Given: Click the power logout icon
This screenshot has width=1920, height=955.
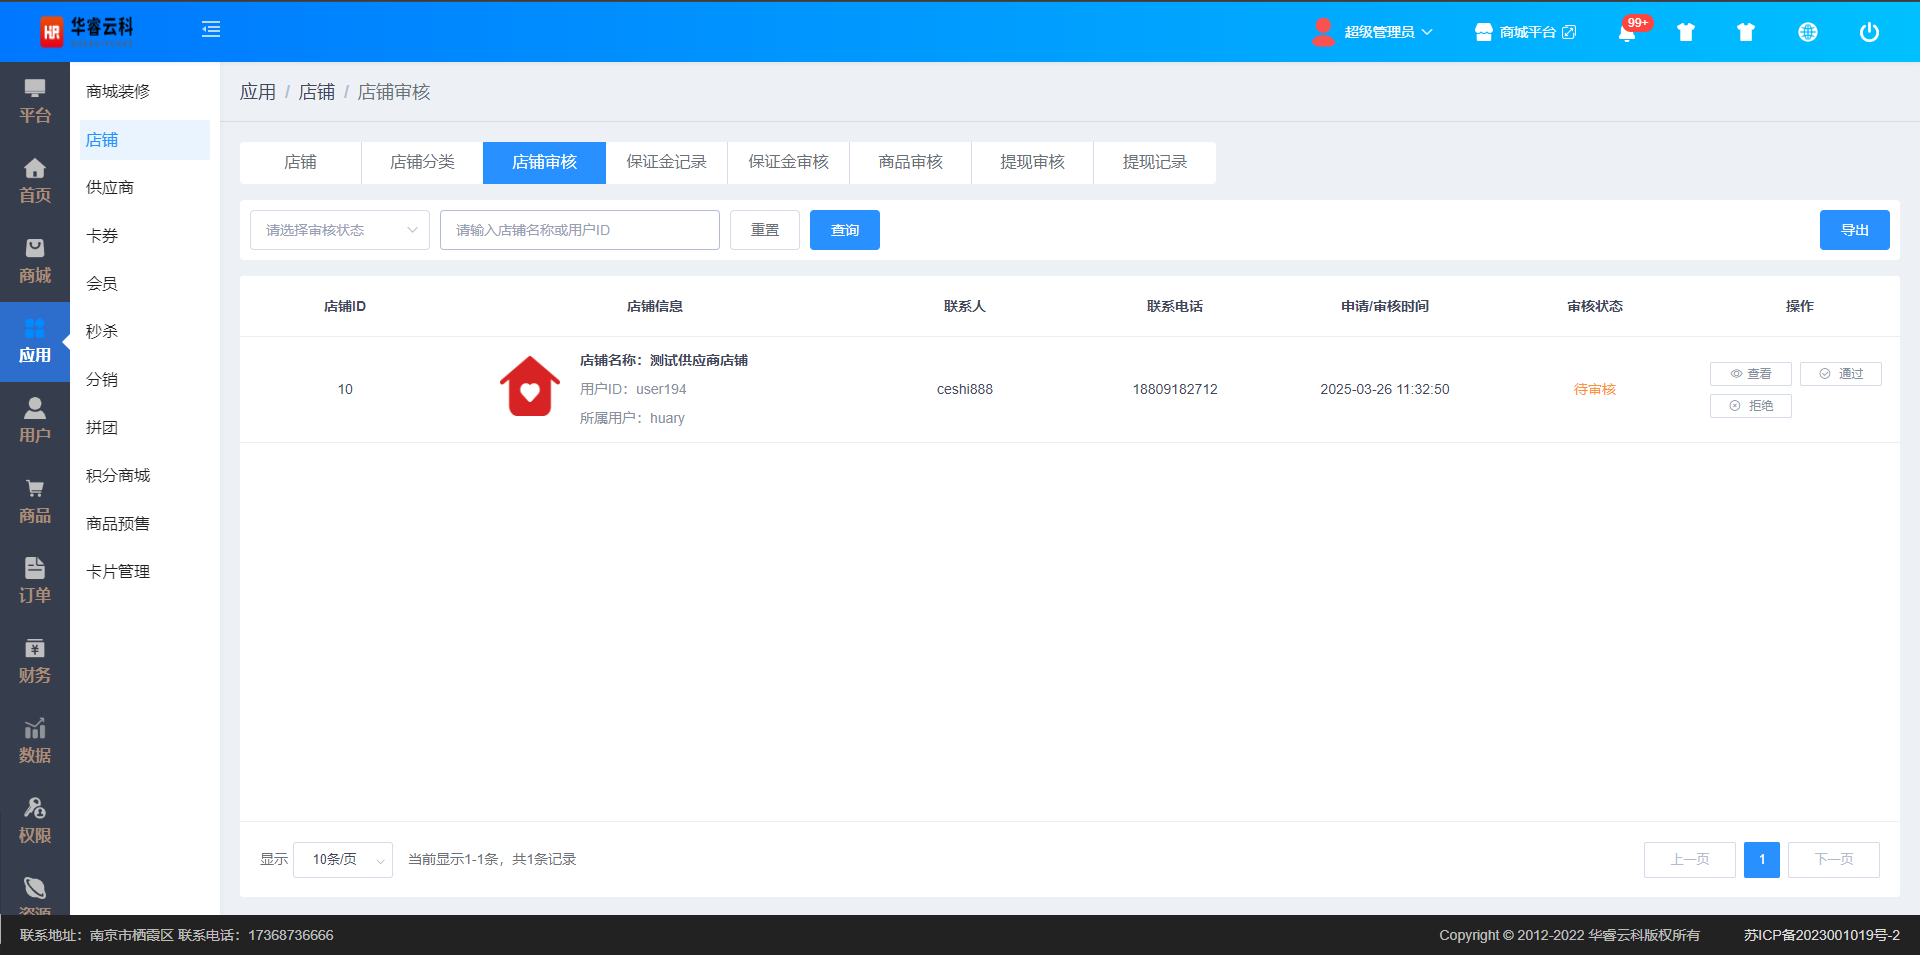Looking at the screenshot, I should point(1868,32).
